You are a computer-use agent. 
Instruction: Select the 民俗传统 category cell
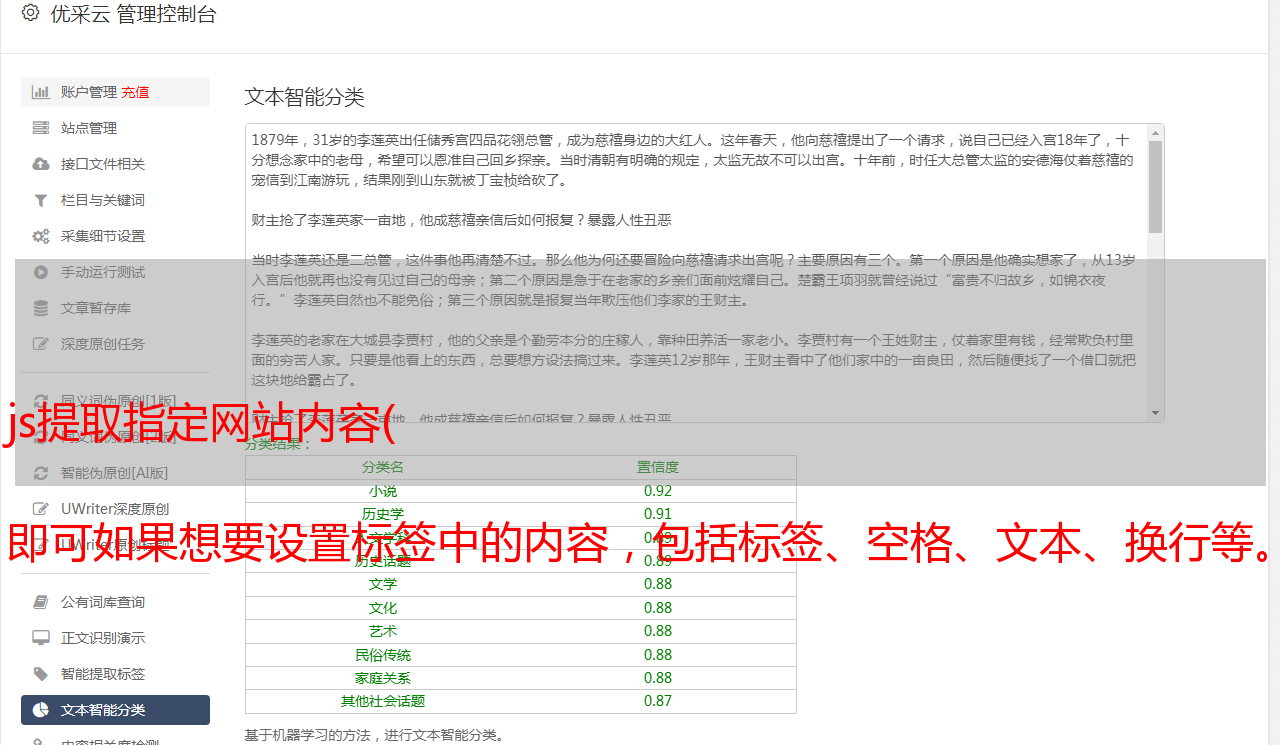pos(383,655)
